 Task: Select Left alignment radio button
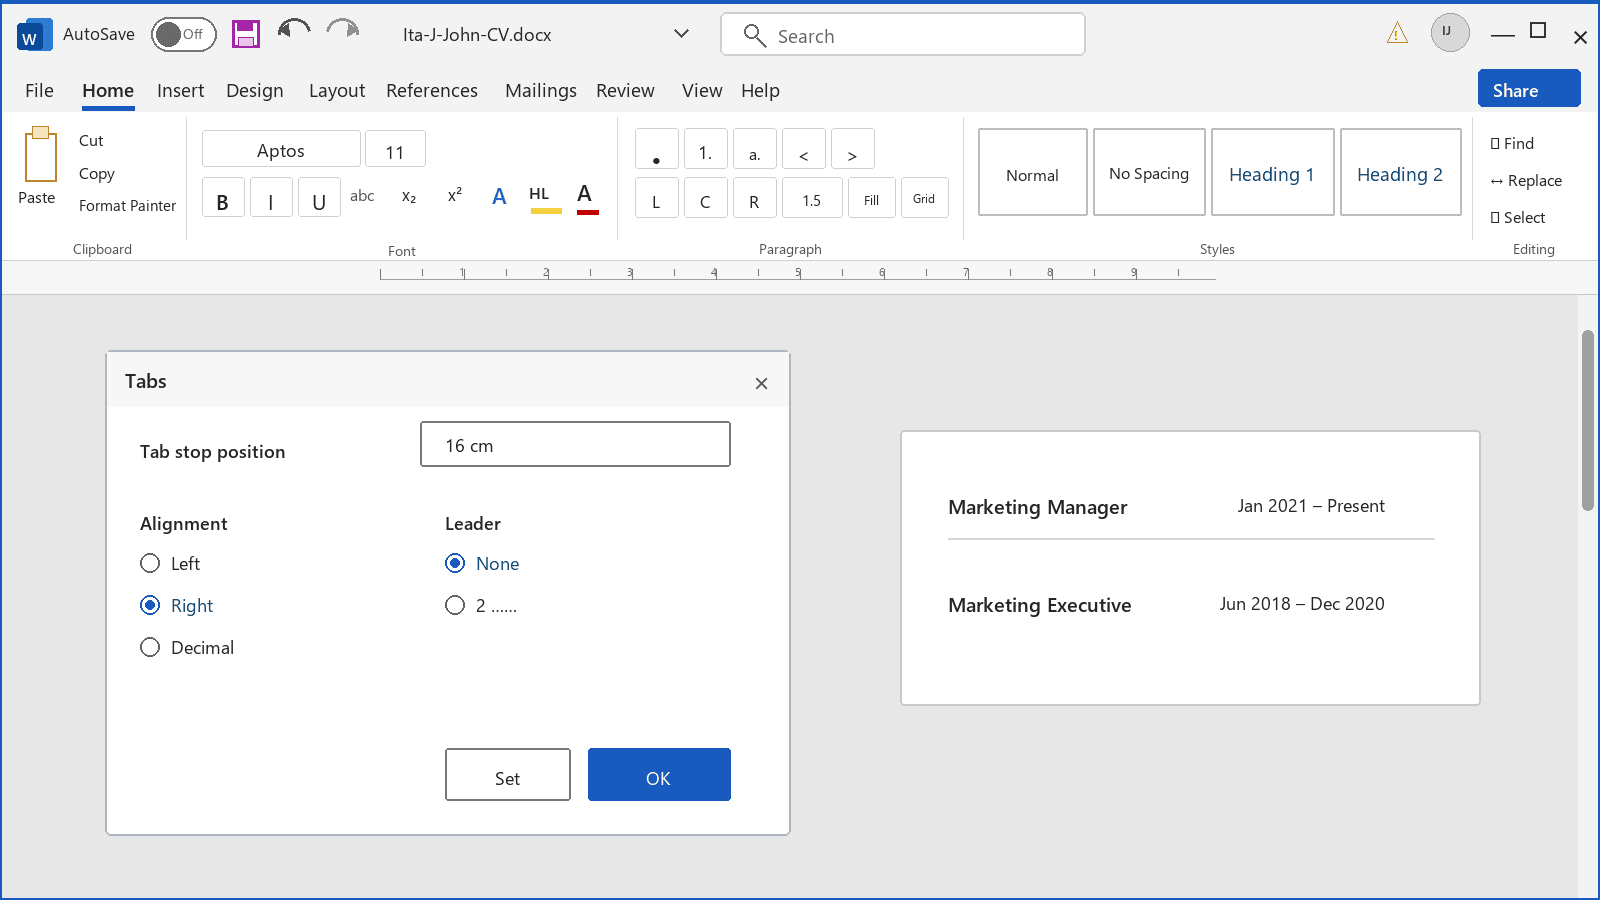coord(150,563)
